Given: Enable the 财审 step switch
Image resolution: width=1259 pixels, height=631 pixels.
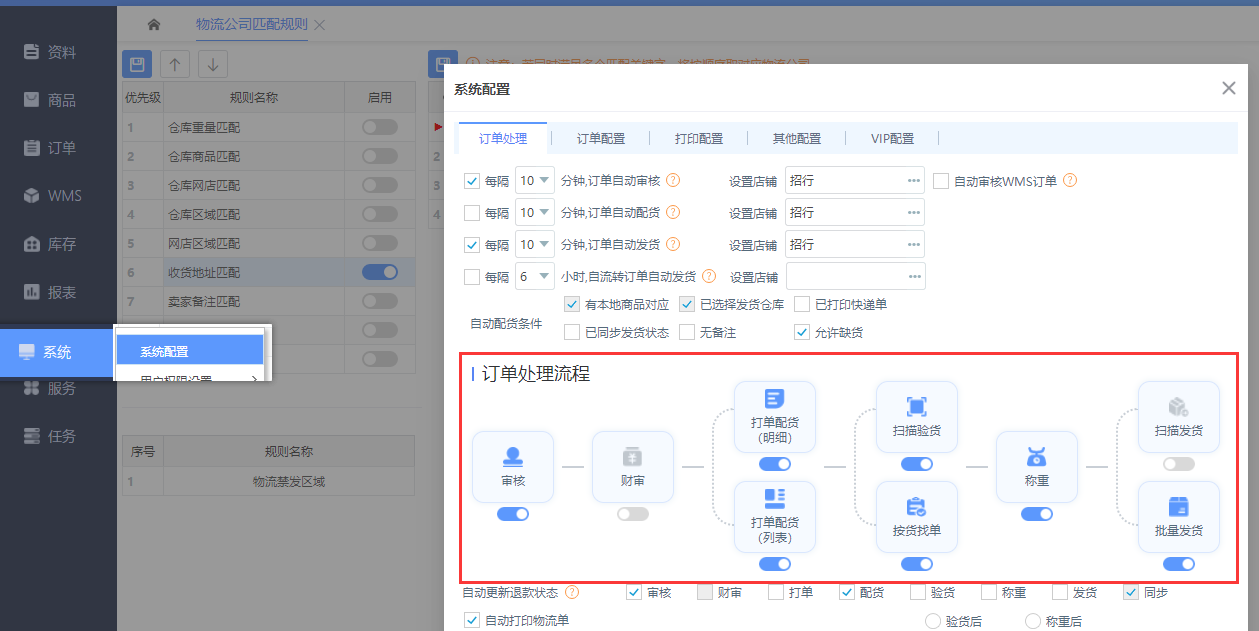Looking at the screenshot, I should tap(633, 514).
